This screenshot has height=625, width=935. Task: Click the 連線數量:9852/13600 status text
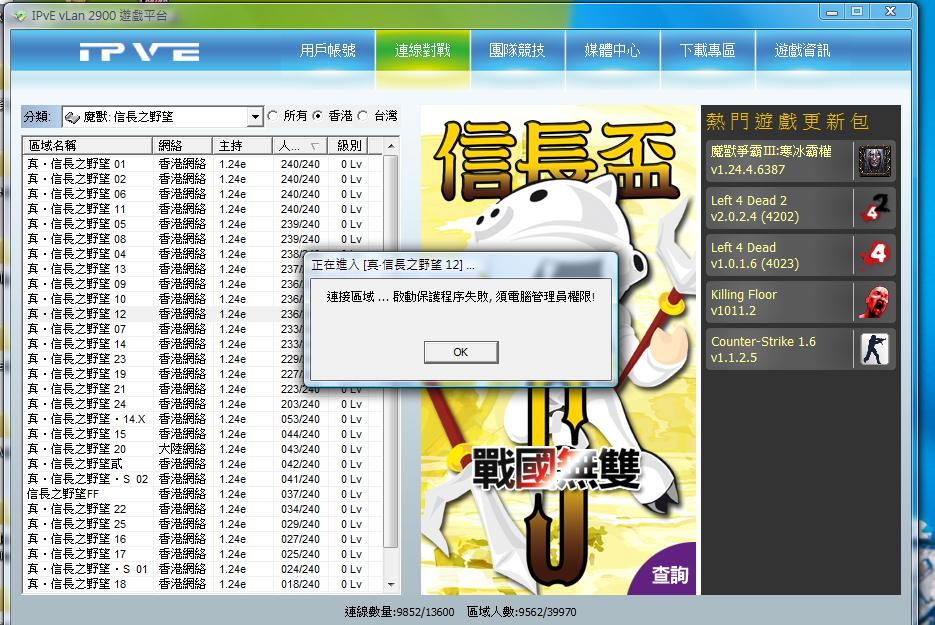pyautogui.click(x=399, y=612)
